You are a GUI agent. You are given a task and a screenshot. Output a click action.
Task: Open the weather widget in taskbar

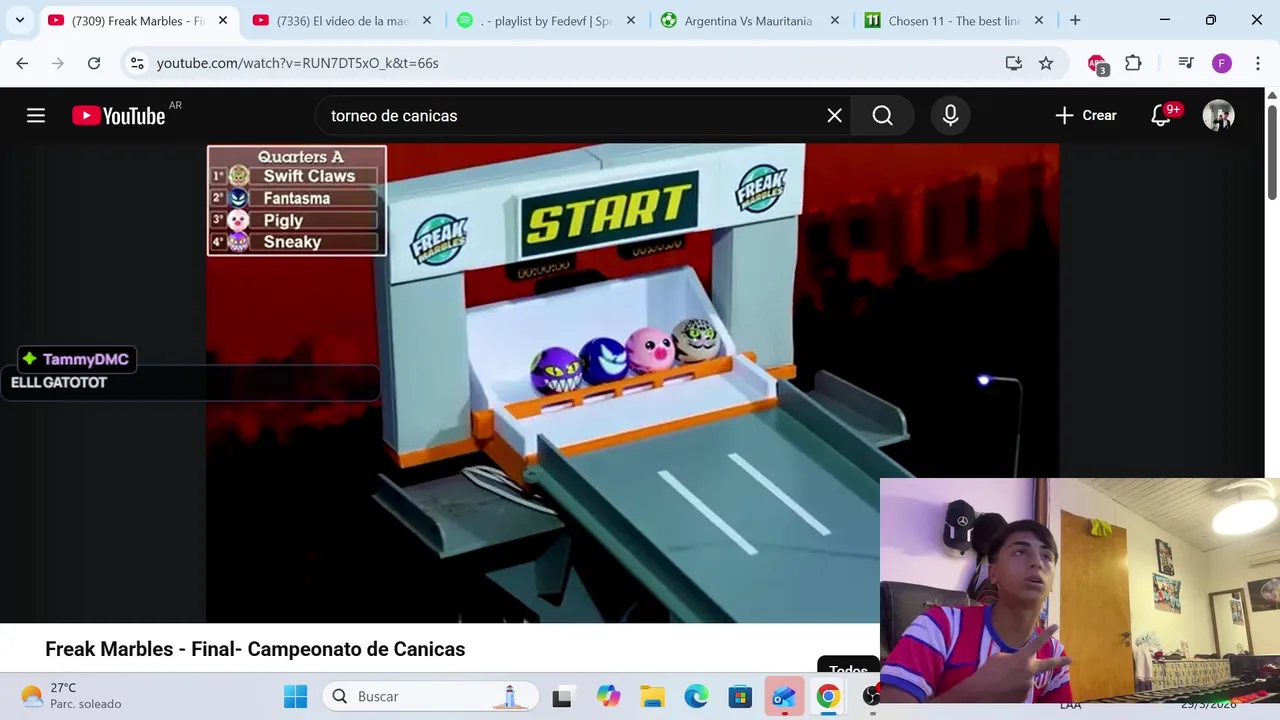pos(72,696)
